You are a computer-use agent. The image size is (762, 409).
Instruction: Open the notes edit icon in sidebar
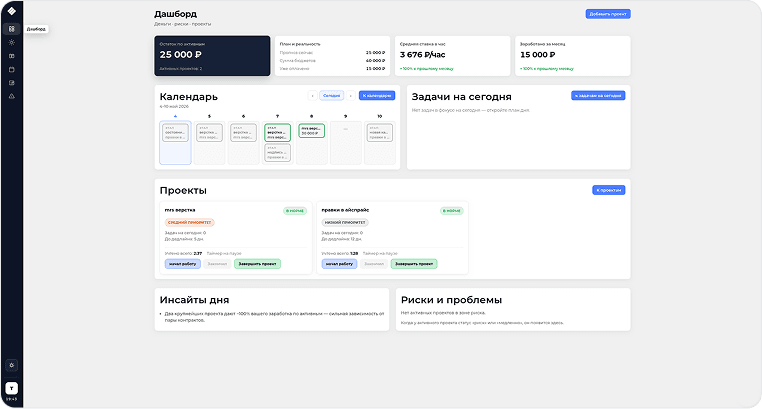(x=12, y=83)
